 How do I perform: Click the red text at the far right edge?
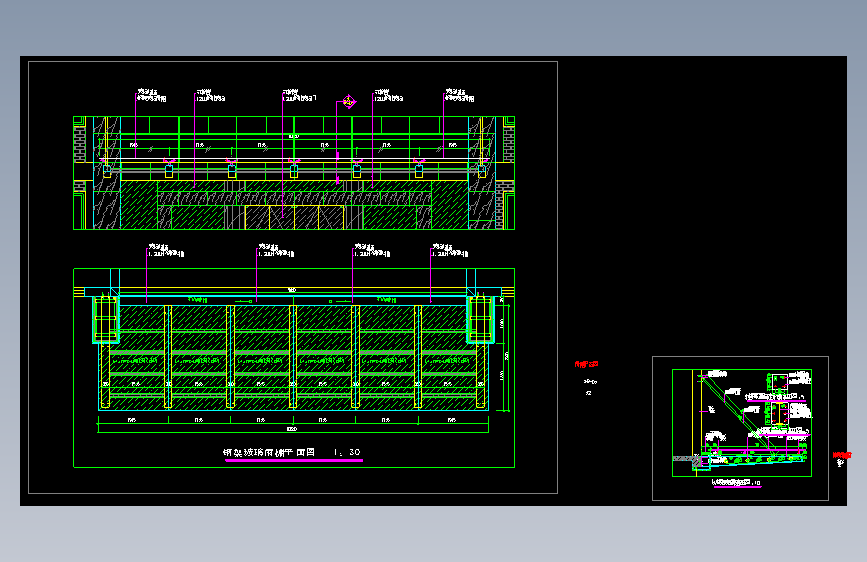coord(842,455)
